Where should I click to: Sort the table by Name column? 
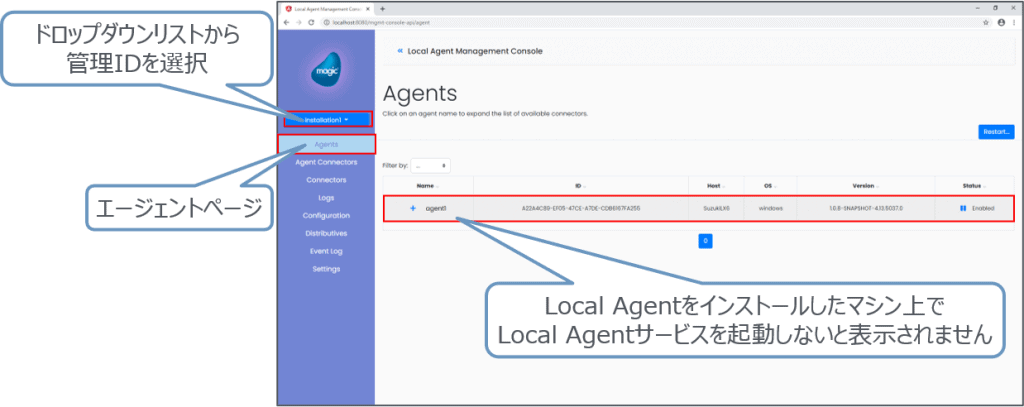[427, 184]
